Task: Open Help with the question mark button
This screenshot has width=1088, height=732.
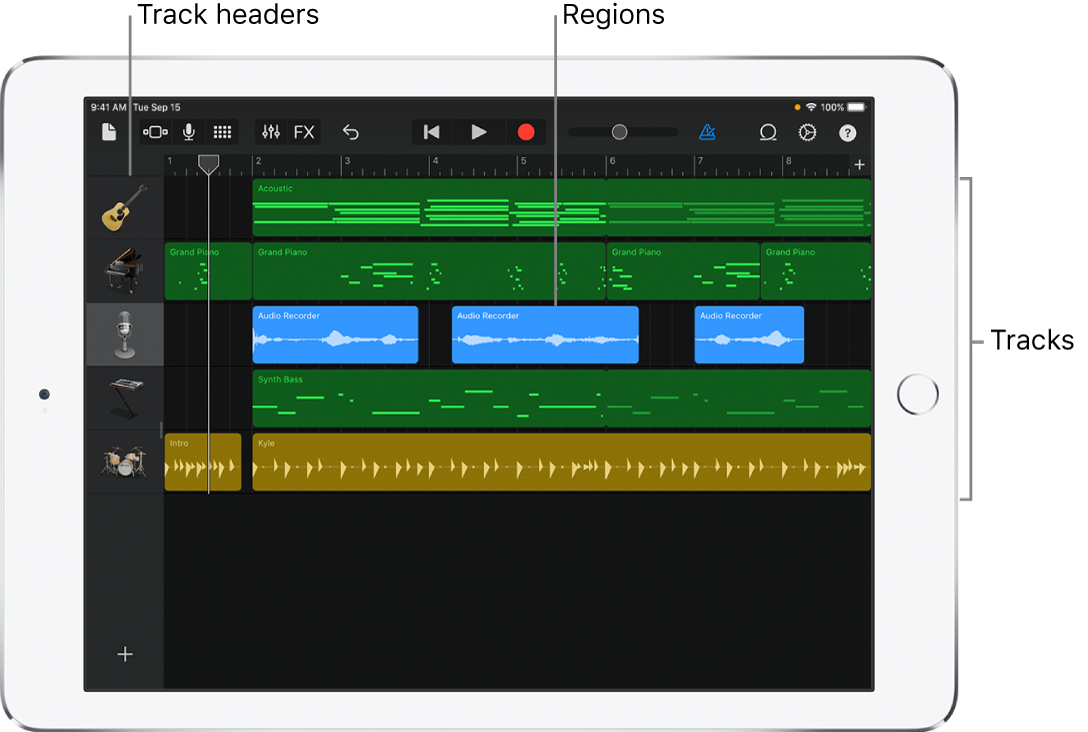Action: tap(849, 131)
